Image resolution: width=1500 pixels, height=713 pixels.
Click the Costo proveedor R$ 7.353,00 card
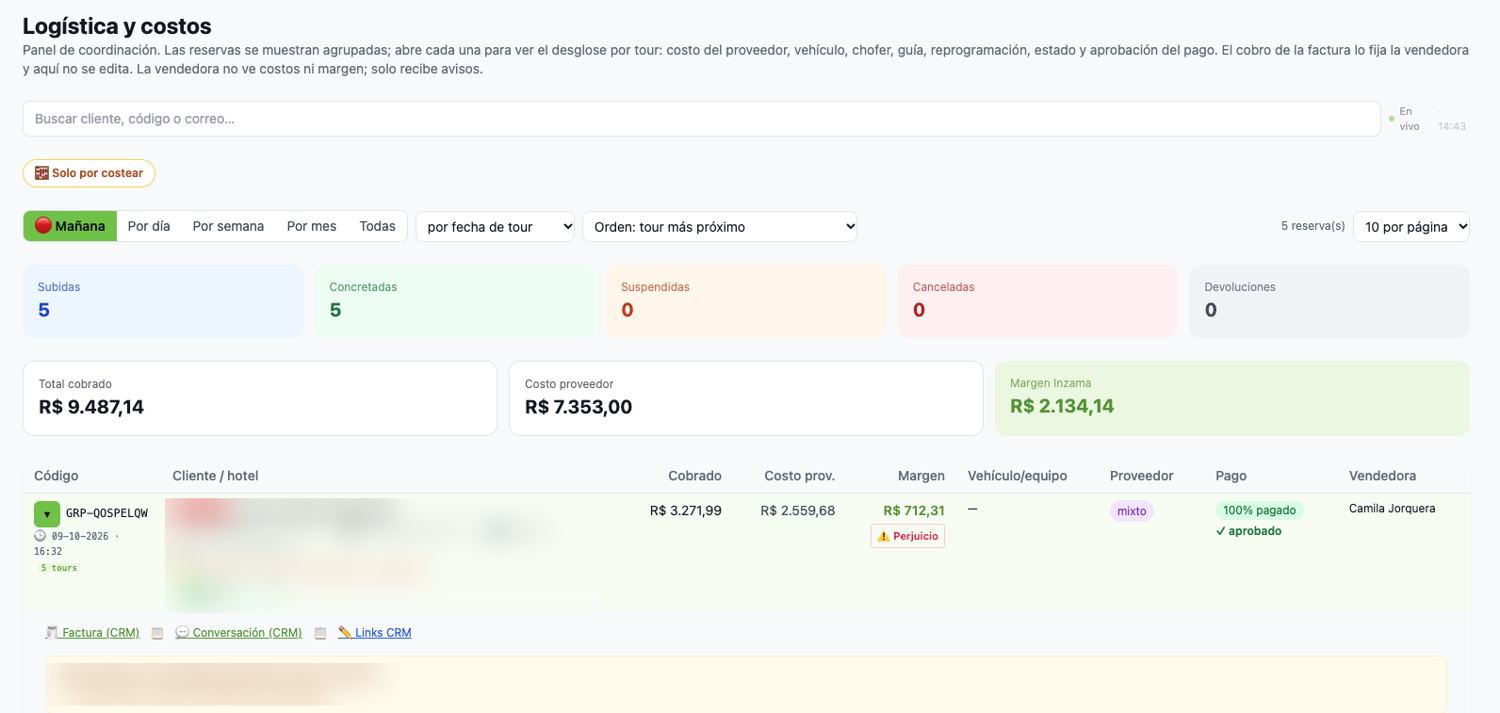tap(746, 398)
